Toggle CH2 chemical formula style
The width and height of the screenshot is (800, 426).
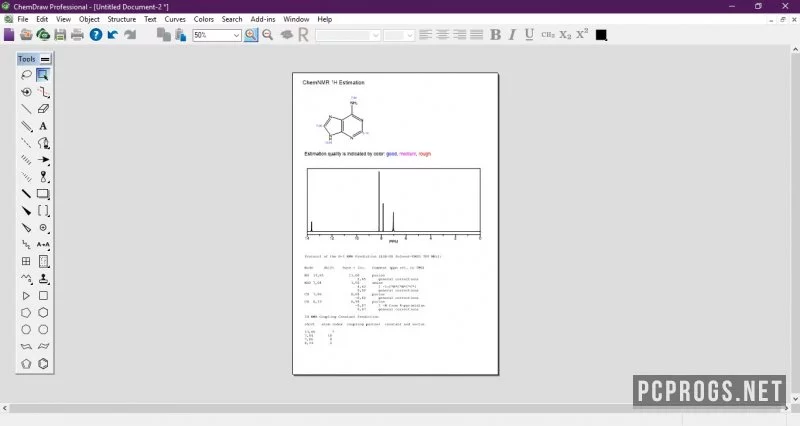click(x=548, y=35)
